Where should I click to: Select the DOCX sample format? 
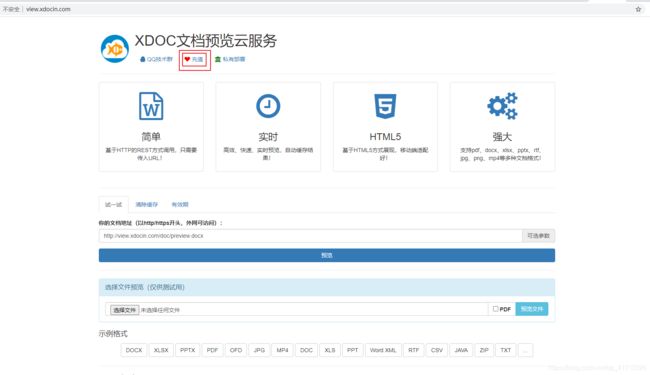pyautogui.click(x=133, y=350)
